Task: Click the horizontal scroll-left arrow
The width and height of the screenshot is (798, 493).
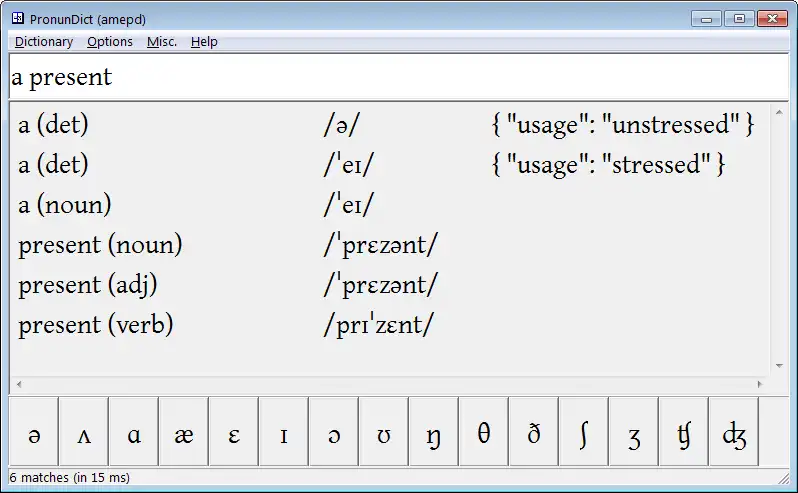Action: coord(19,385)
